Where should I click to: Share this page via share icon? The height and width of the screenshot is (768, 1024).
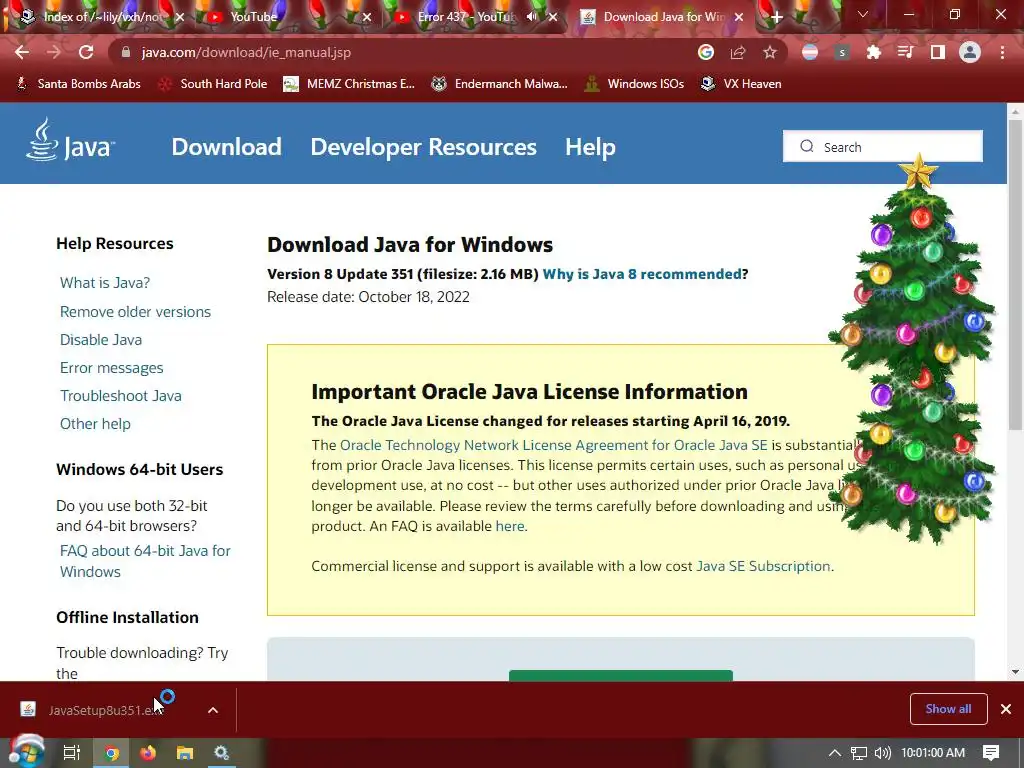[738, 52]
